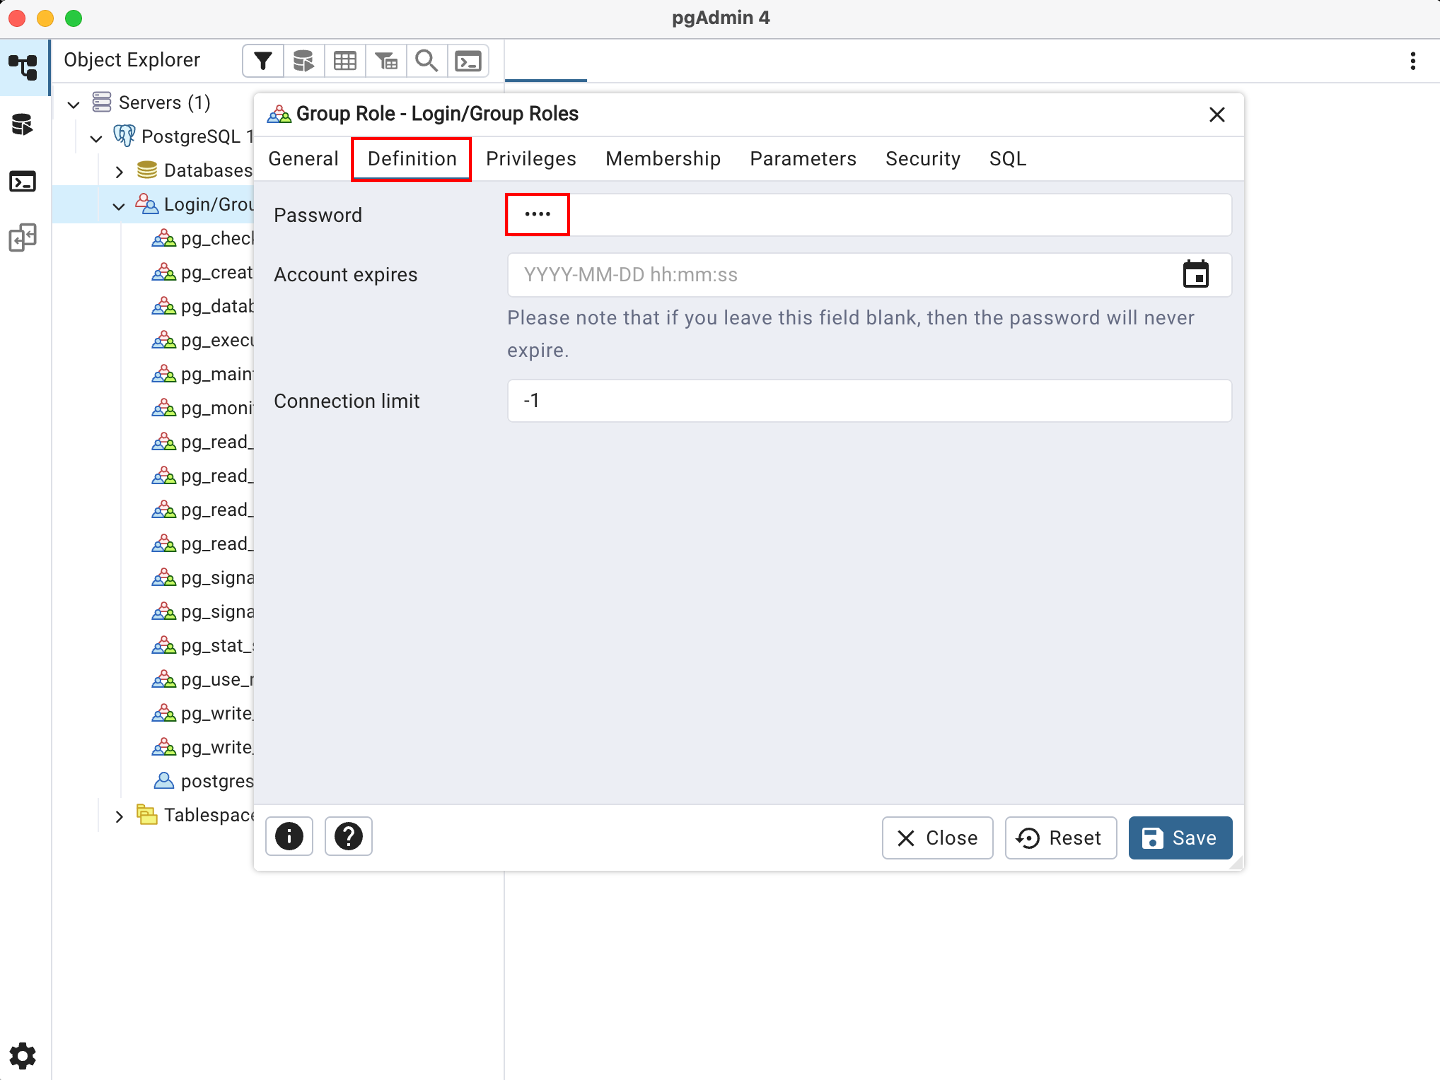Select the postgres role in tree
The image size is (1440, 1080).
click(217, 781)
